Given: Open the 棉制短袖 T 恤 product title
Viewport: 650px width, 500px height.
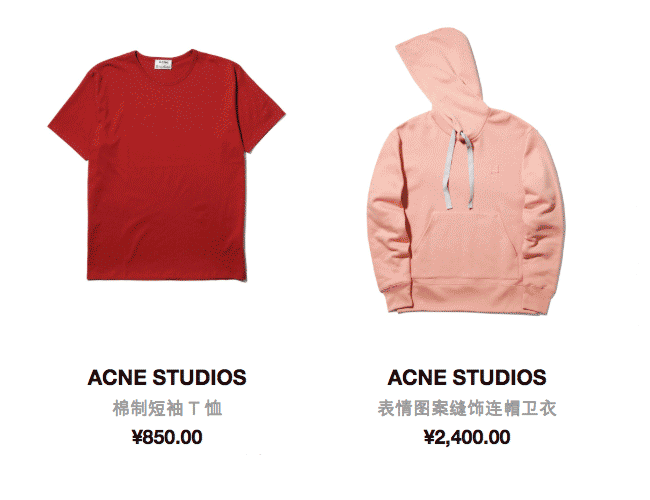Looking at the screenshot, I should (167, 408).
